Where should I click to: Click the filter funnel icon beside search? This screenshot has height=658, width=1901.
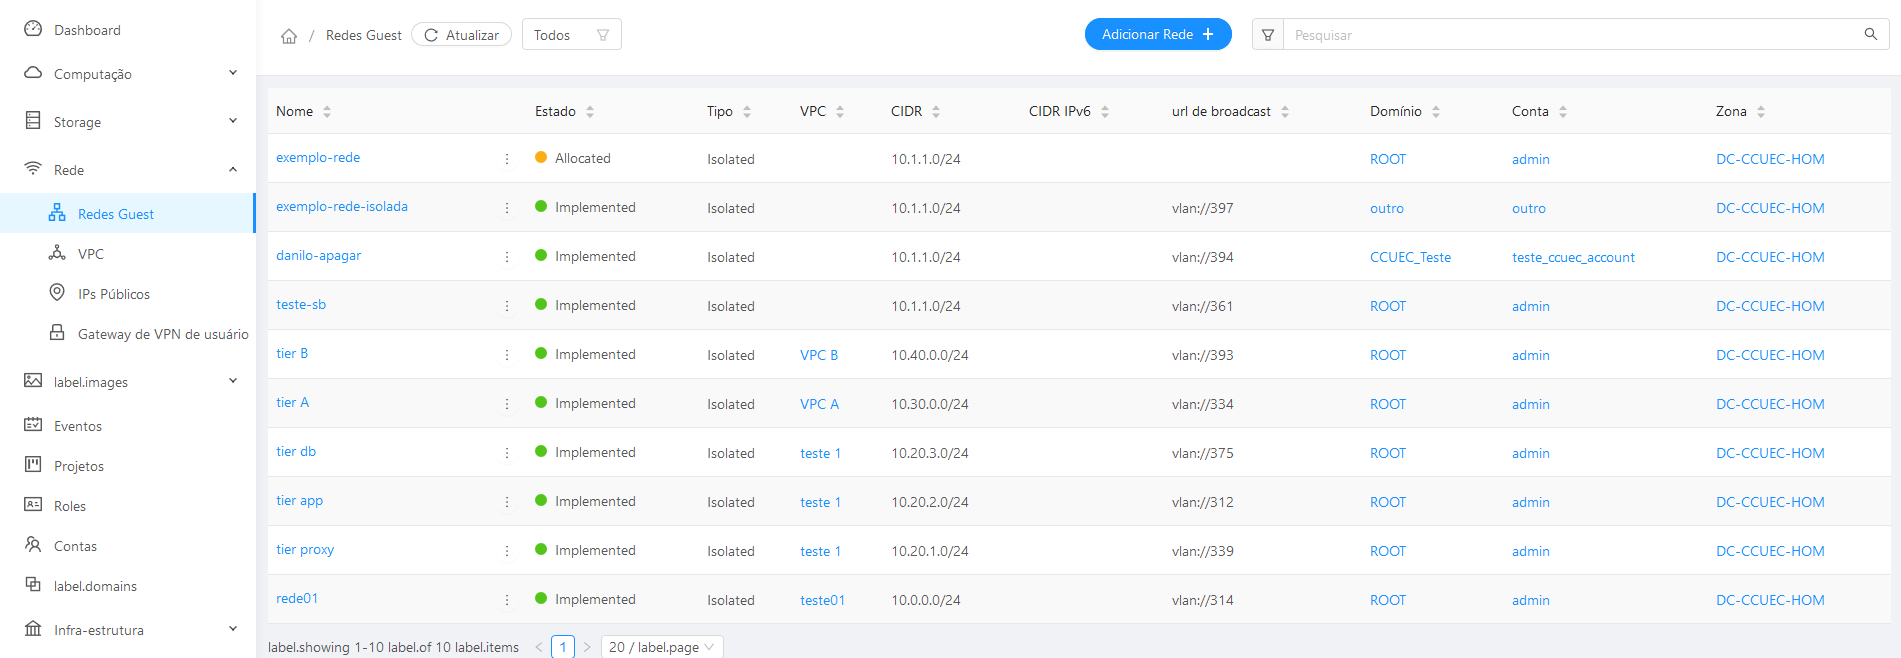click(1267, 35)
